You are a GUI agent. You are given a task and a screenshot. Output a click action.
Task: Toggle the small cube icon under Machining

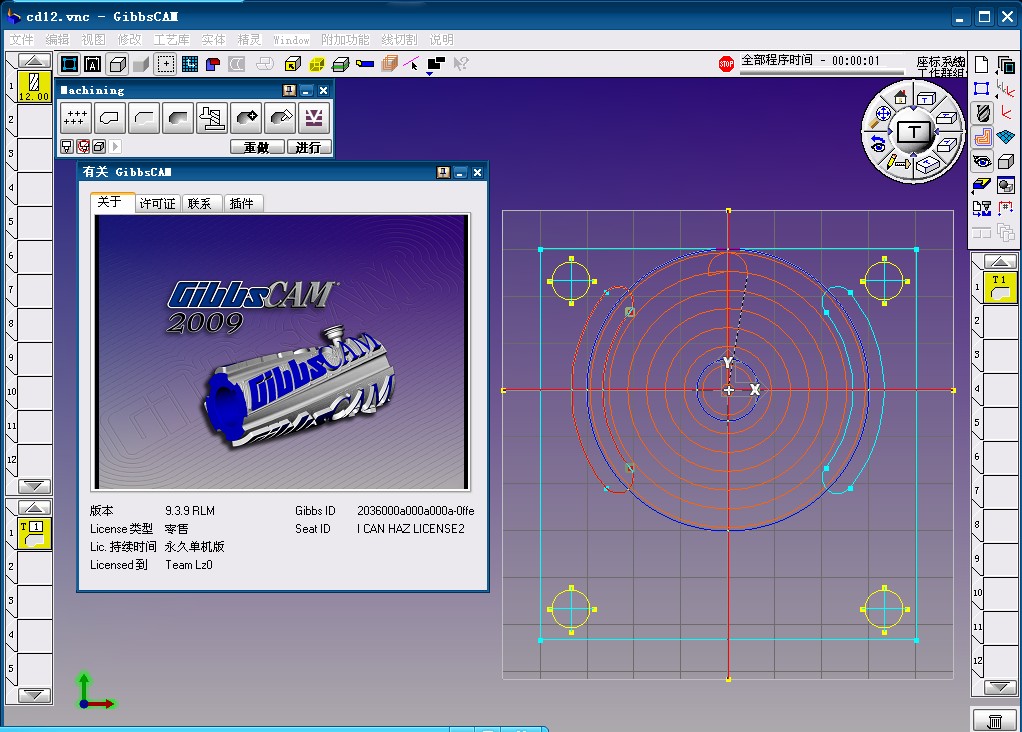pos(99,147)
